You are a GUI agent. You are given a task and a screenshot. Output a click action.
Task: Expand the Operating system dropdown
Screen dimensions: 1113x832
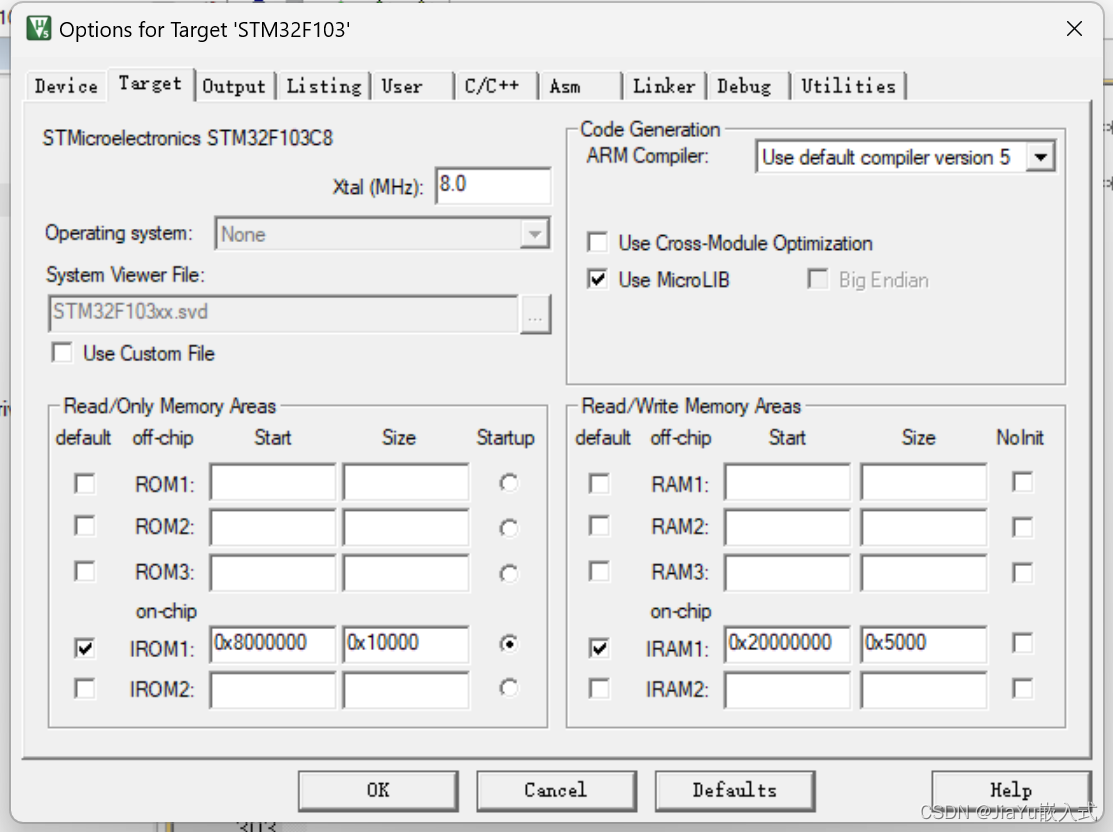[x=534, y=234]
